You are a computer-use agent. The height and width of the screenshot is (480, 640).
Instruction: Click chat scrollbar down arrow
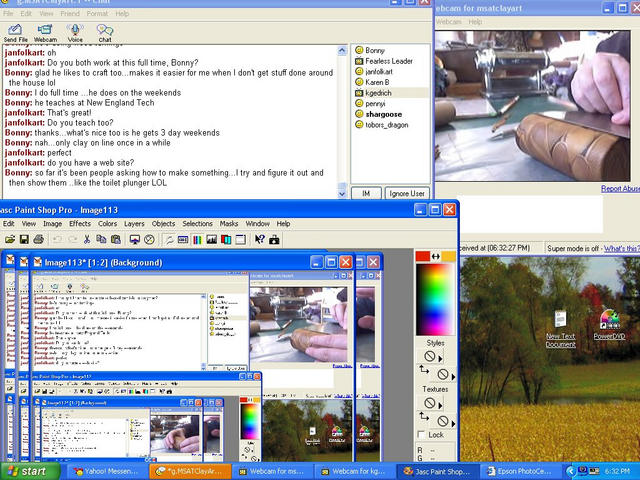tap(342, 193)
